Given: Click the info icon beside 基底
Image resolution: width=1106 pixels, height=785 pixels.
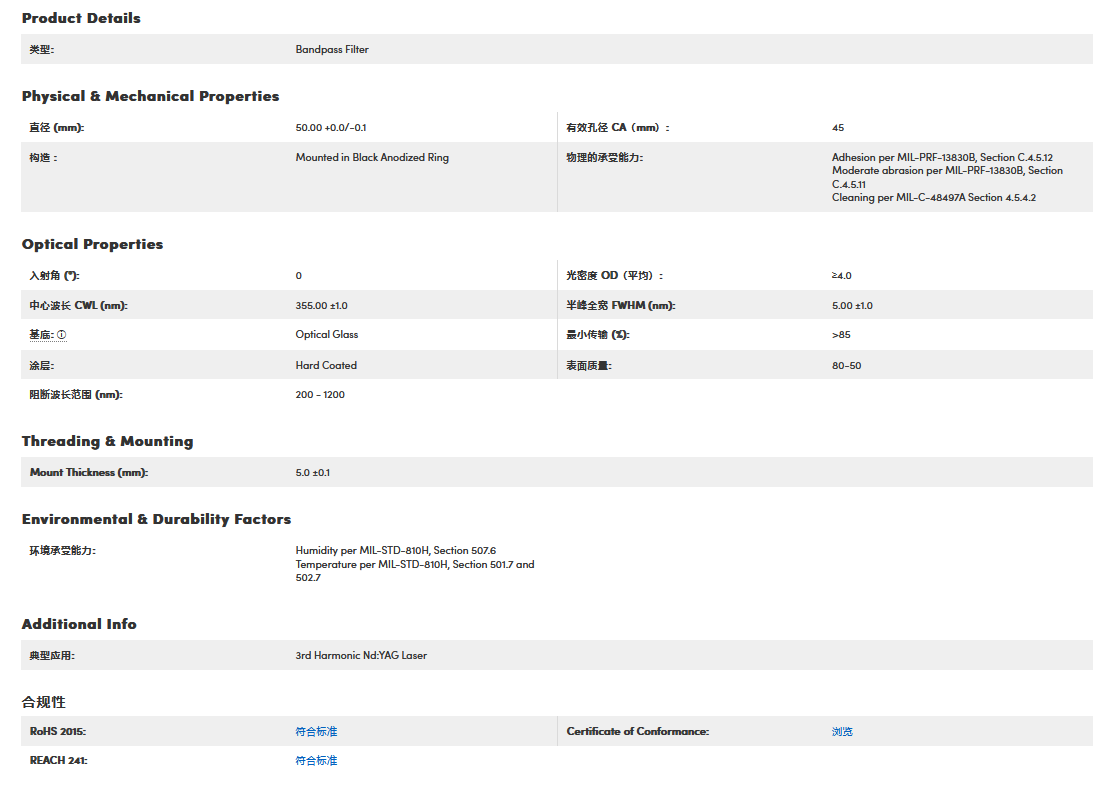Looking at the screenshot, I should point(62,335).
